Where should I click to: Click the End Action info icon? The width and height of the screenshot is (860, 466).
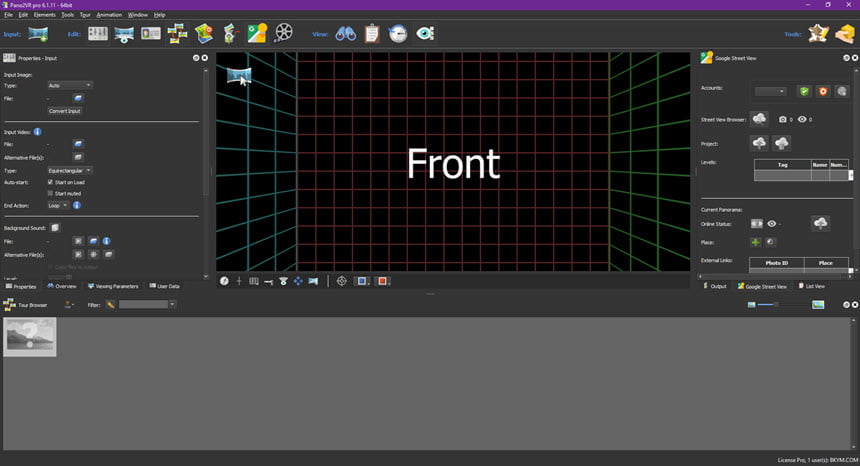[x=77, y=205]
